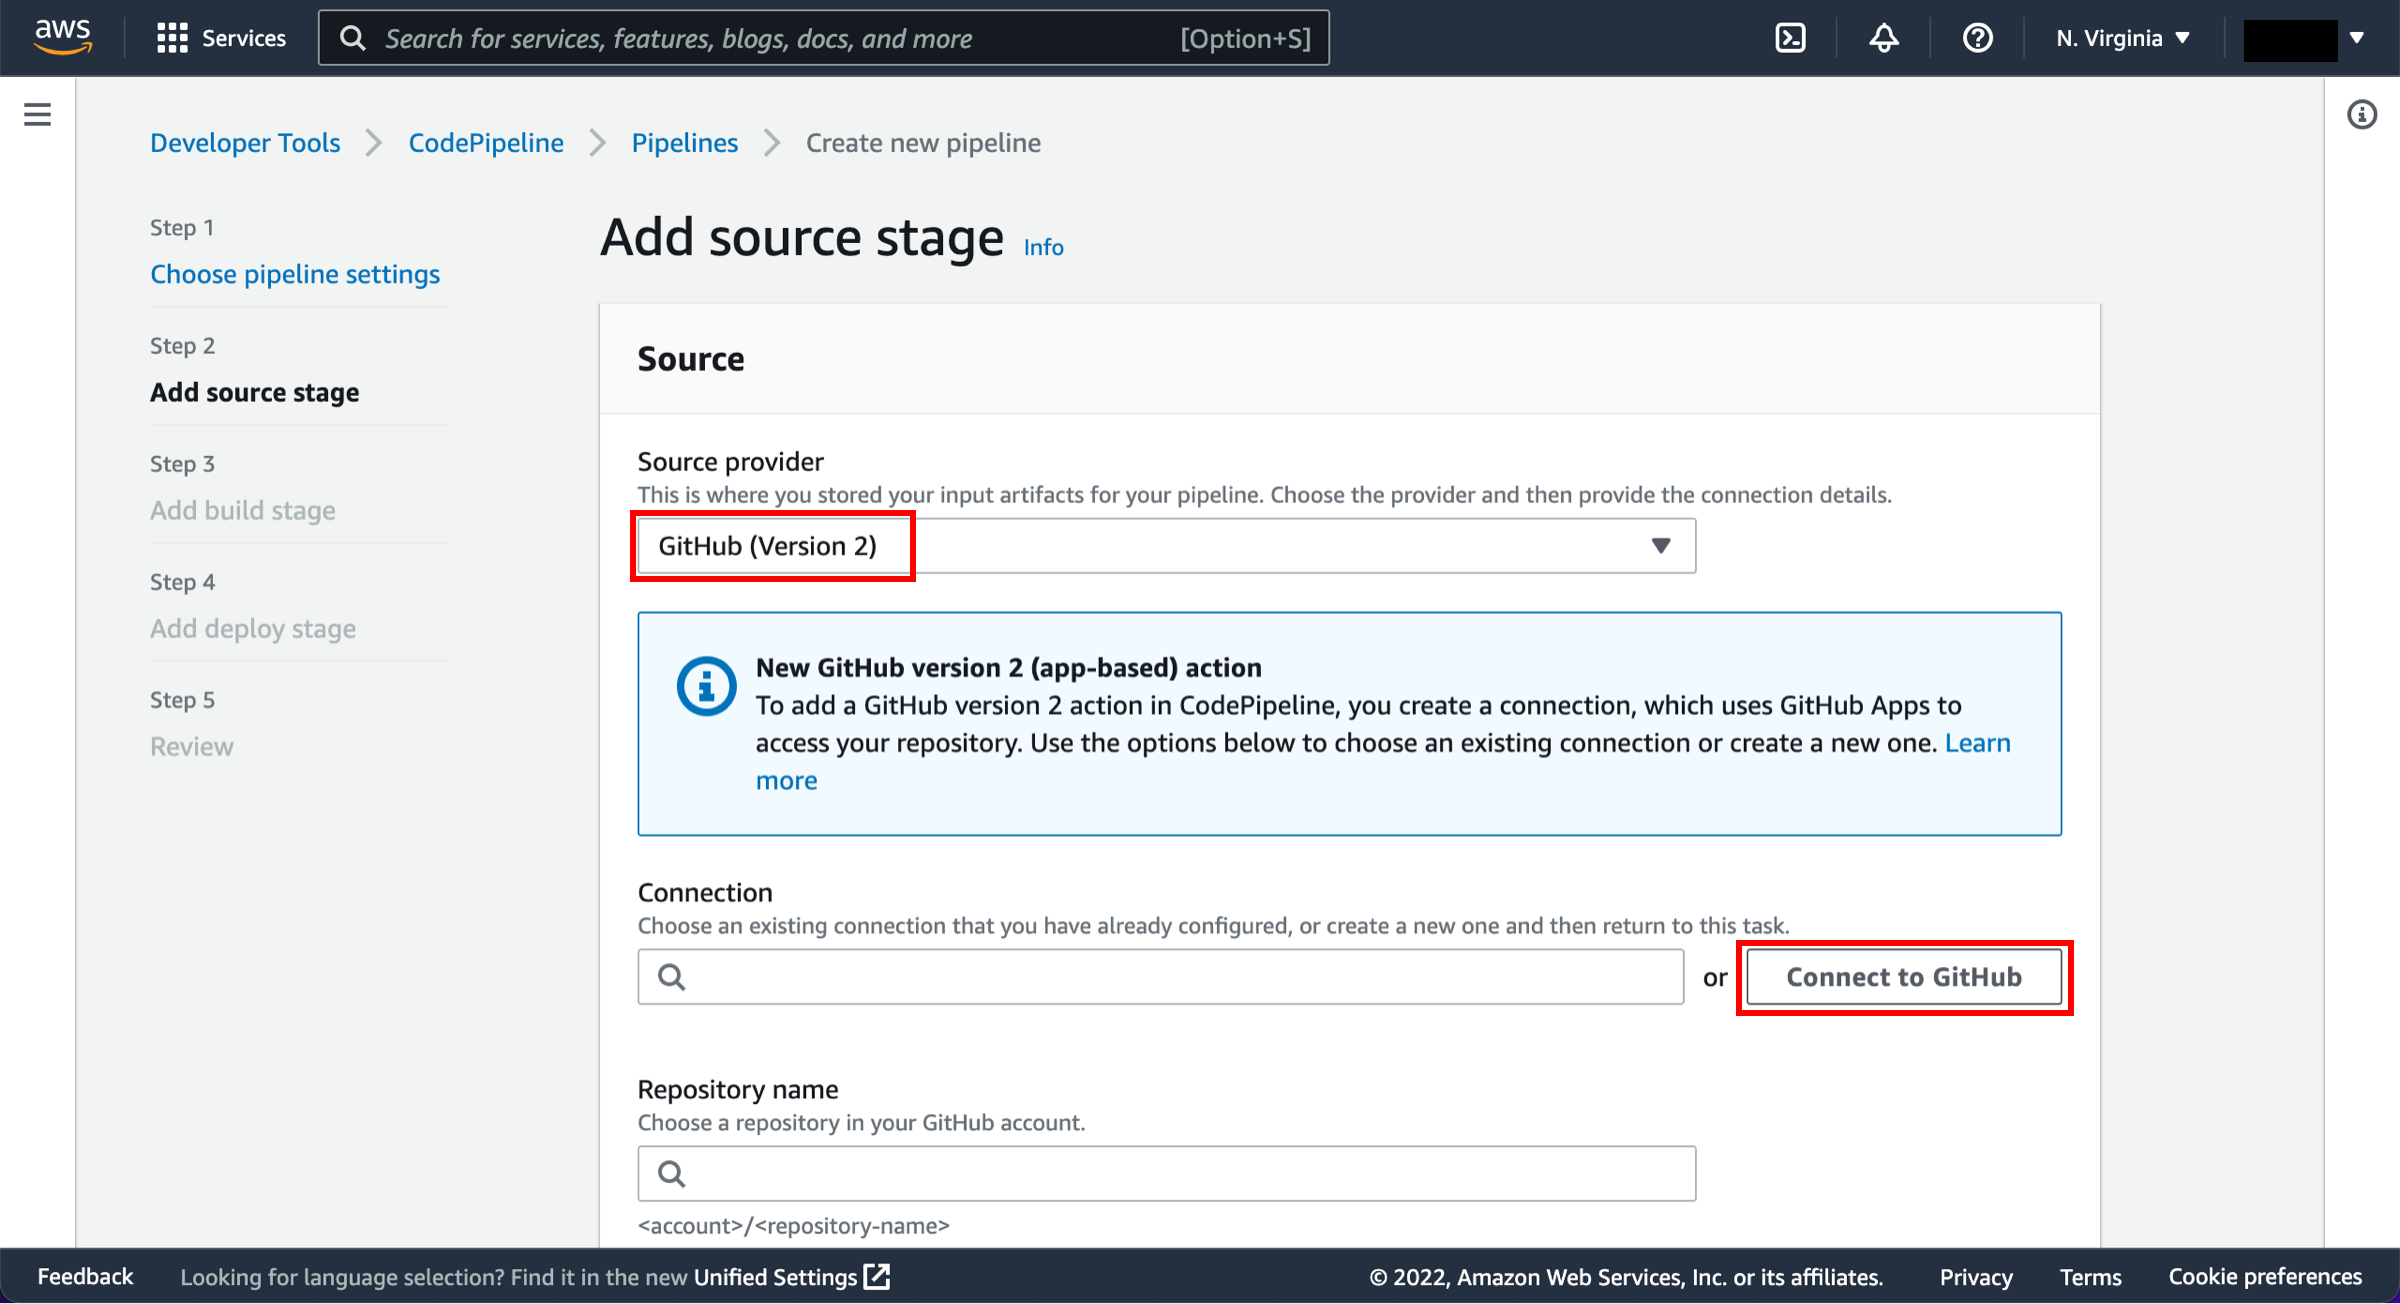2400x1304 pixels.
Task: Click the 'Step 5' label
Action: (x=182, y=700)
